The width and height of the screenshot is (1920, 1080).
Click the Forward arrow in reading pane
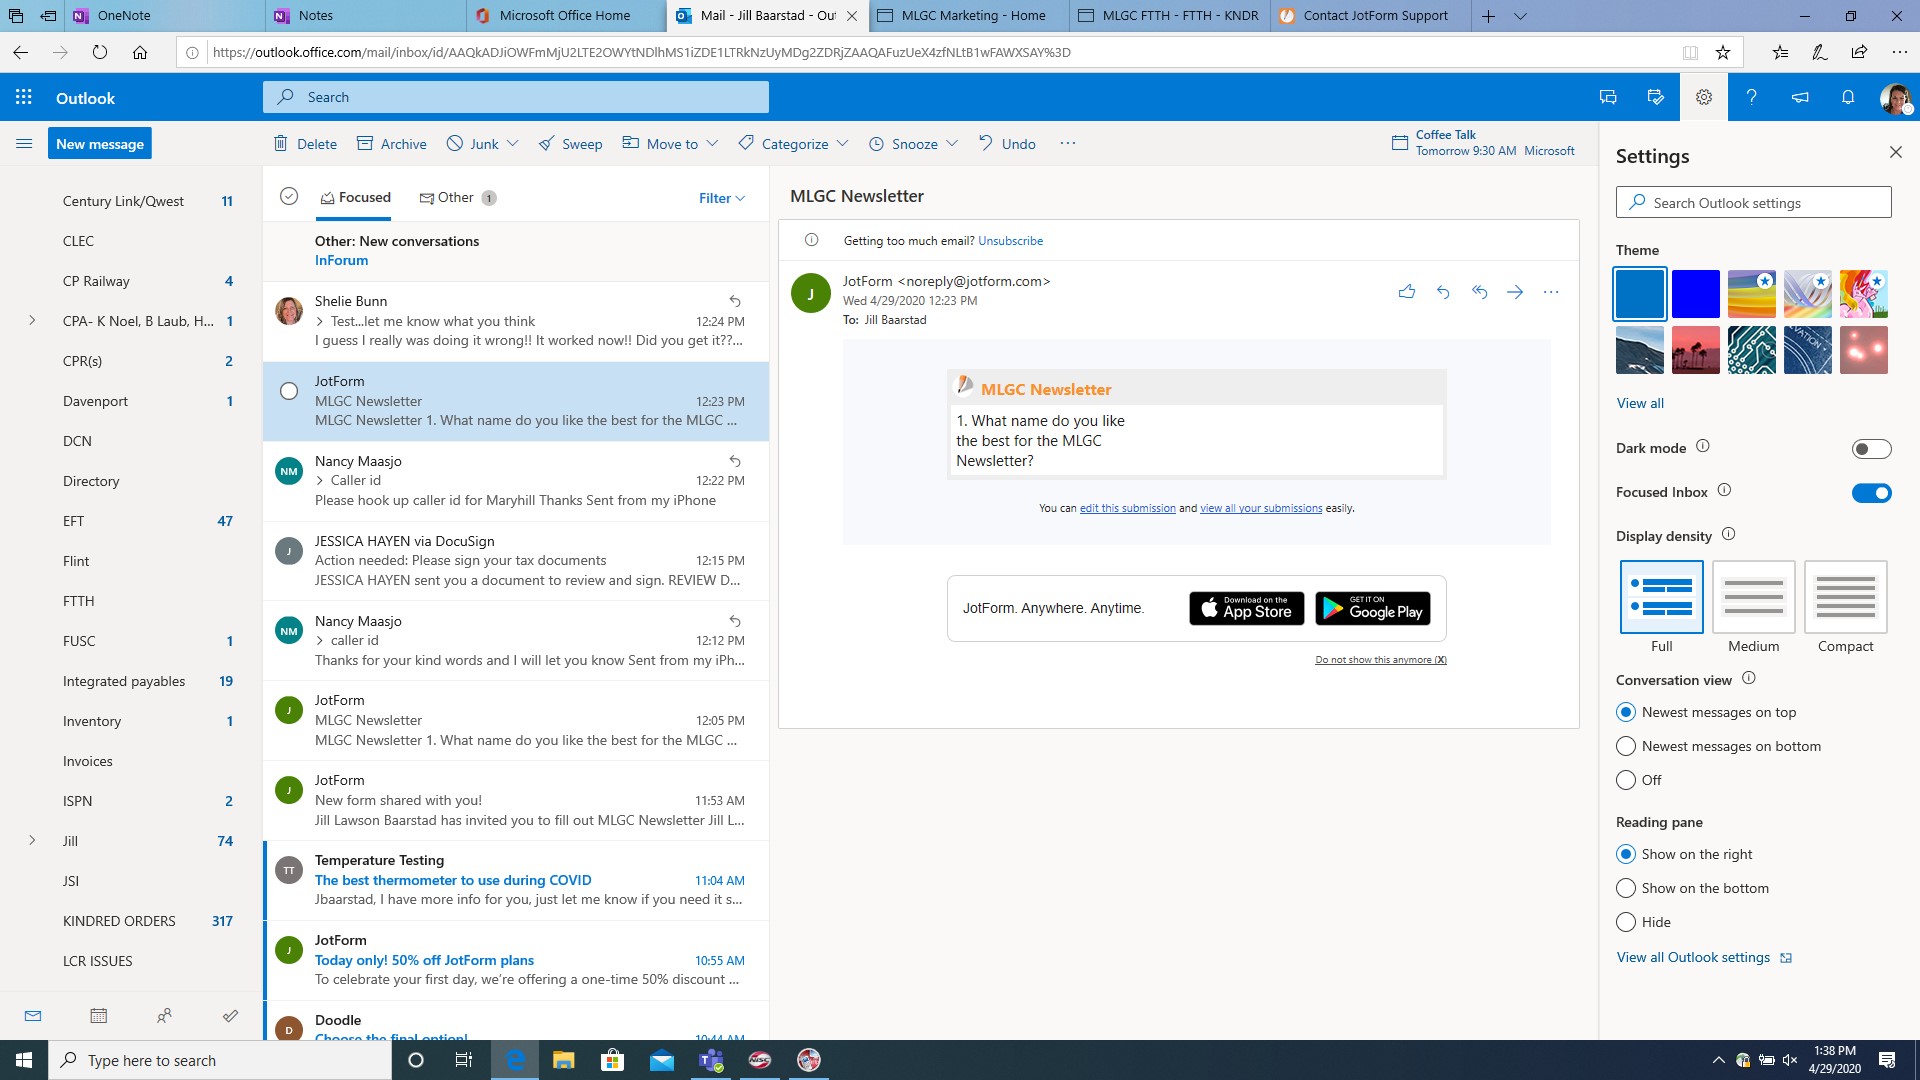[x=1515, y=292]
